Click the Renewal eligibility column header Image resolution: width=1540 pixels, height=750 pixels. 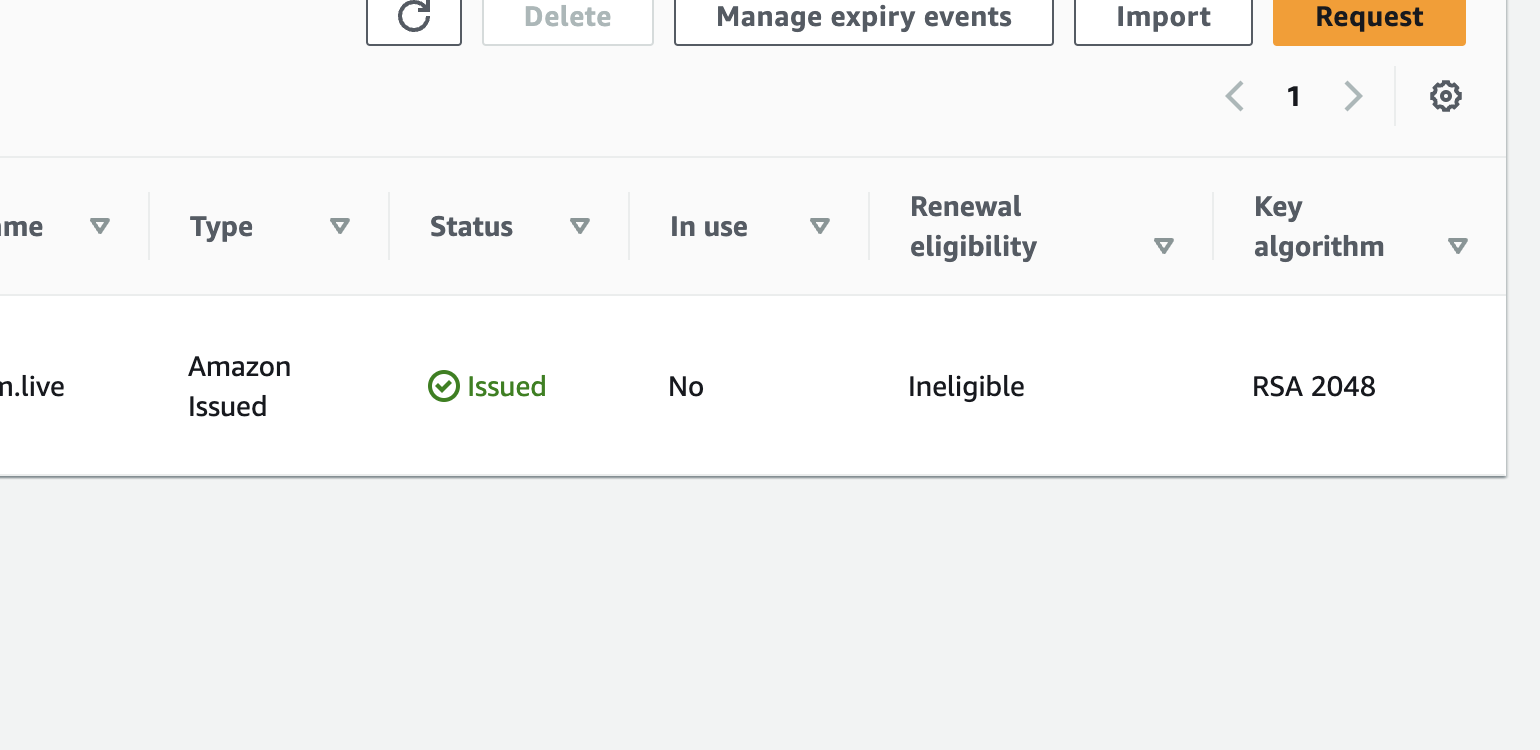tap(973, 226)
